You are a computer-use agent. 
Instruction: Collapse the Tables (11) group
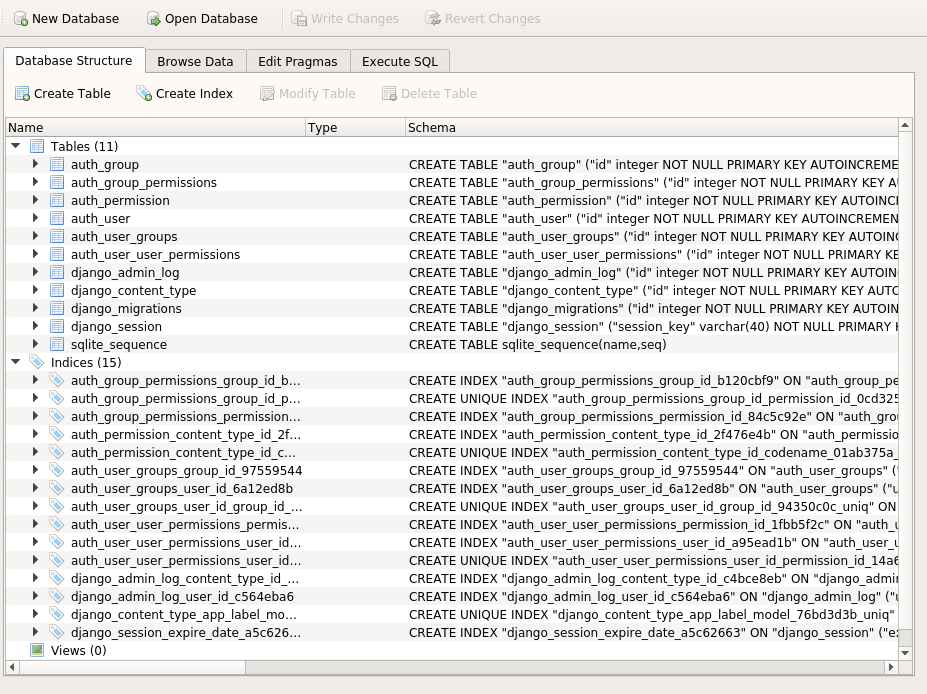pyautogui.click(x=16, y=145)
